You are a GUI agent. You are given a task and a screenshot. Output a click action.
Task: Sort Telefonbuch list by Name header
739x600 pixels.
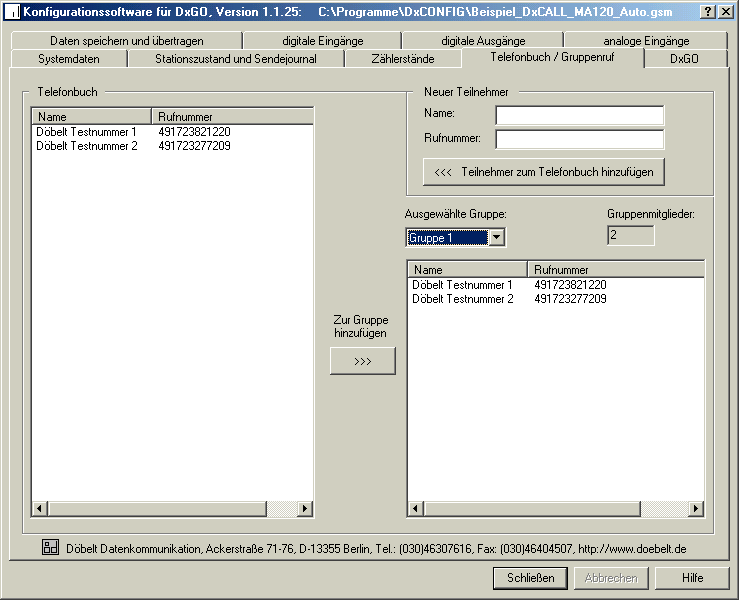click(x=91, y=116)
